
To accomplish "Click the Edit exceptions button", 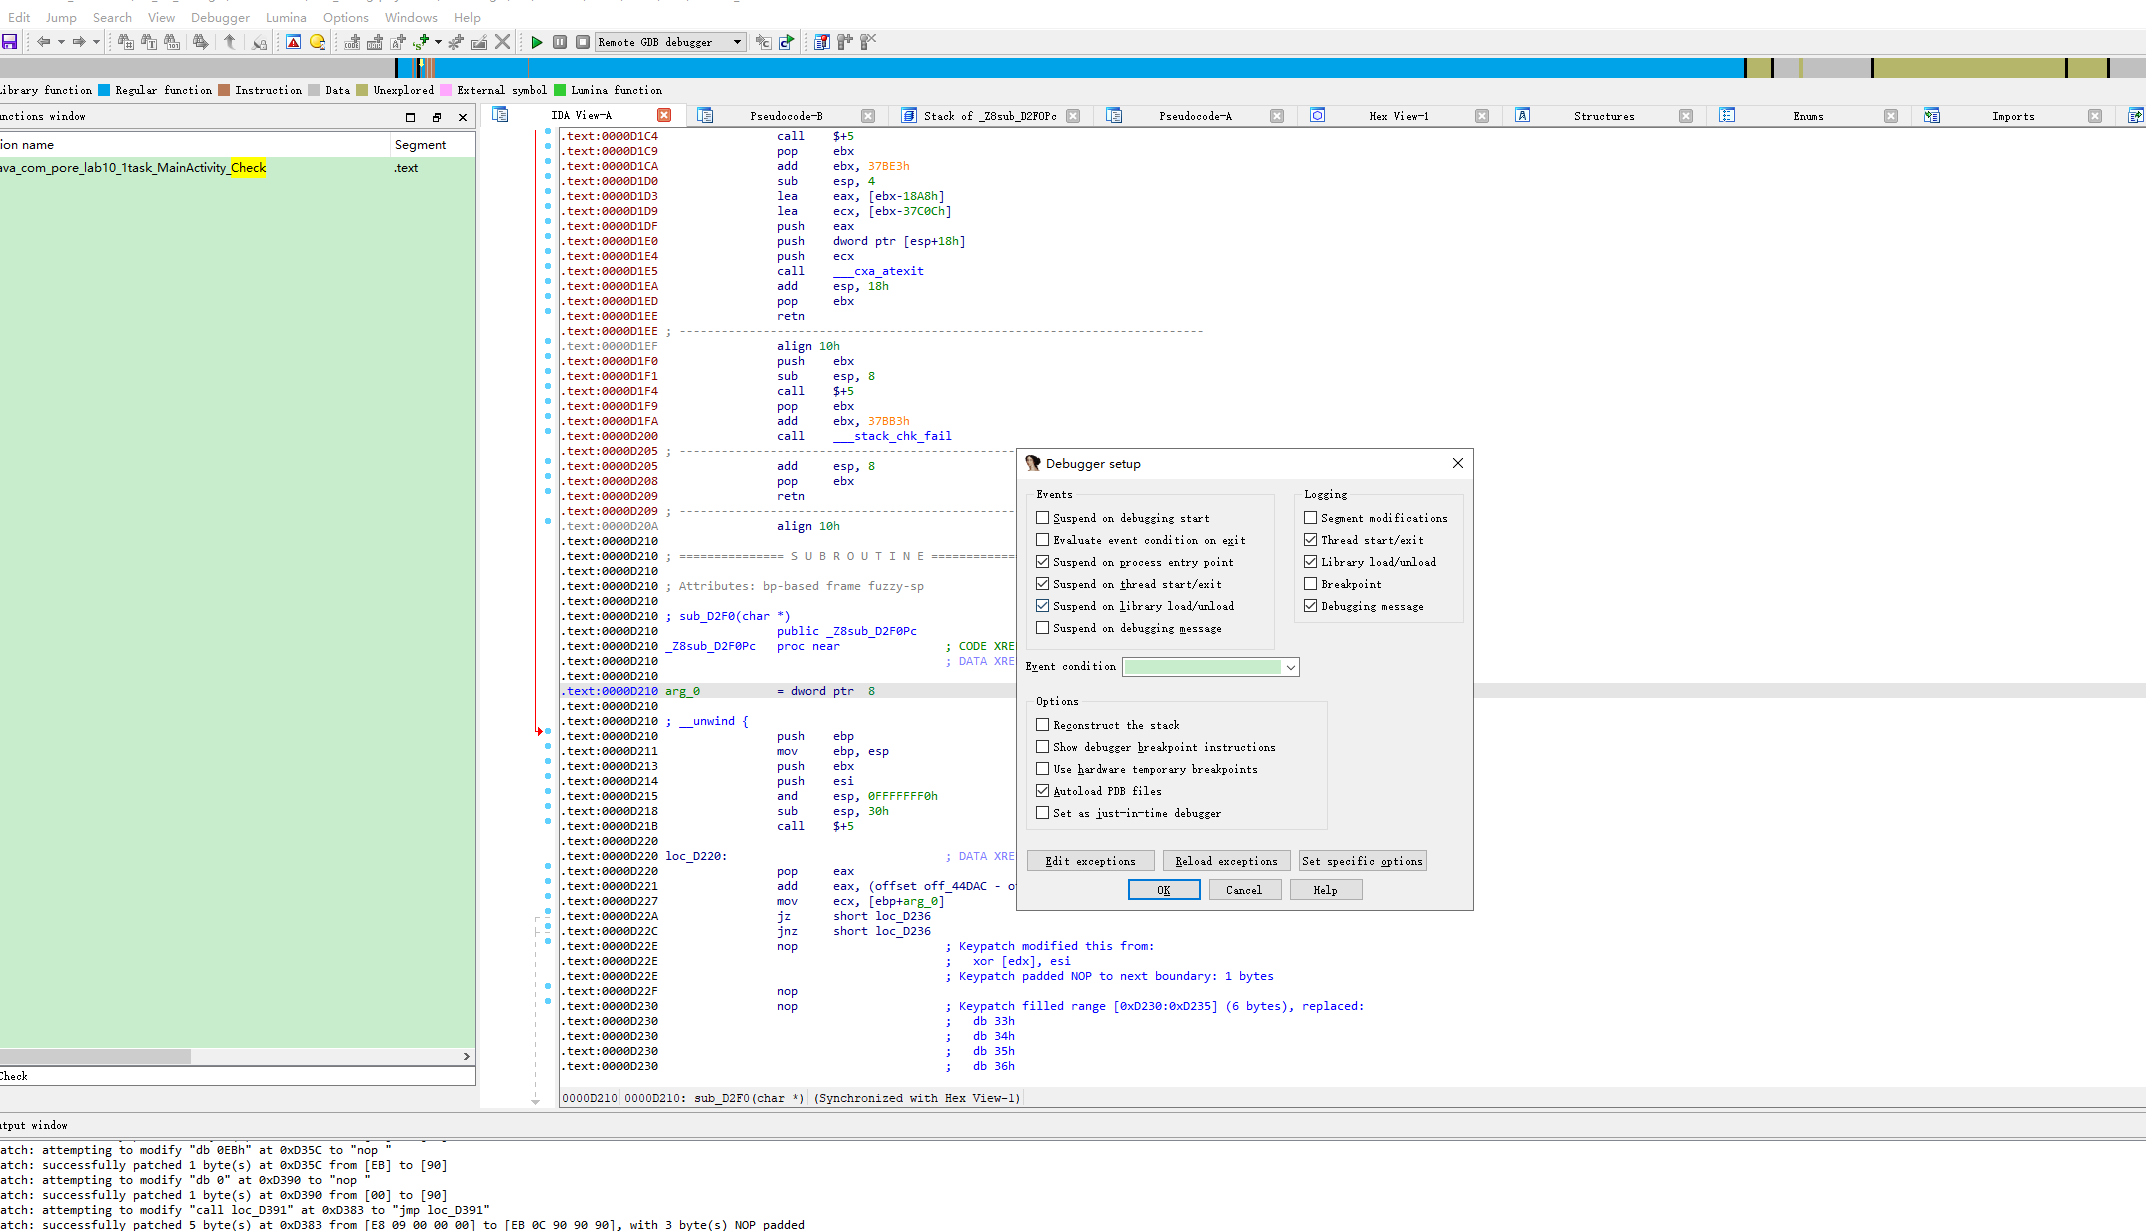I will coord(1090,861).
